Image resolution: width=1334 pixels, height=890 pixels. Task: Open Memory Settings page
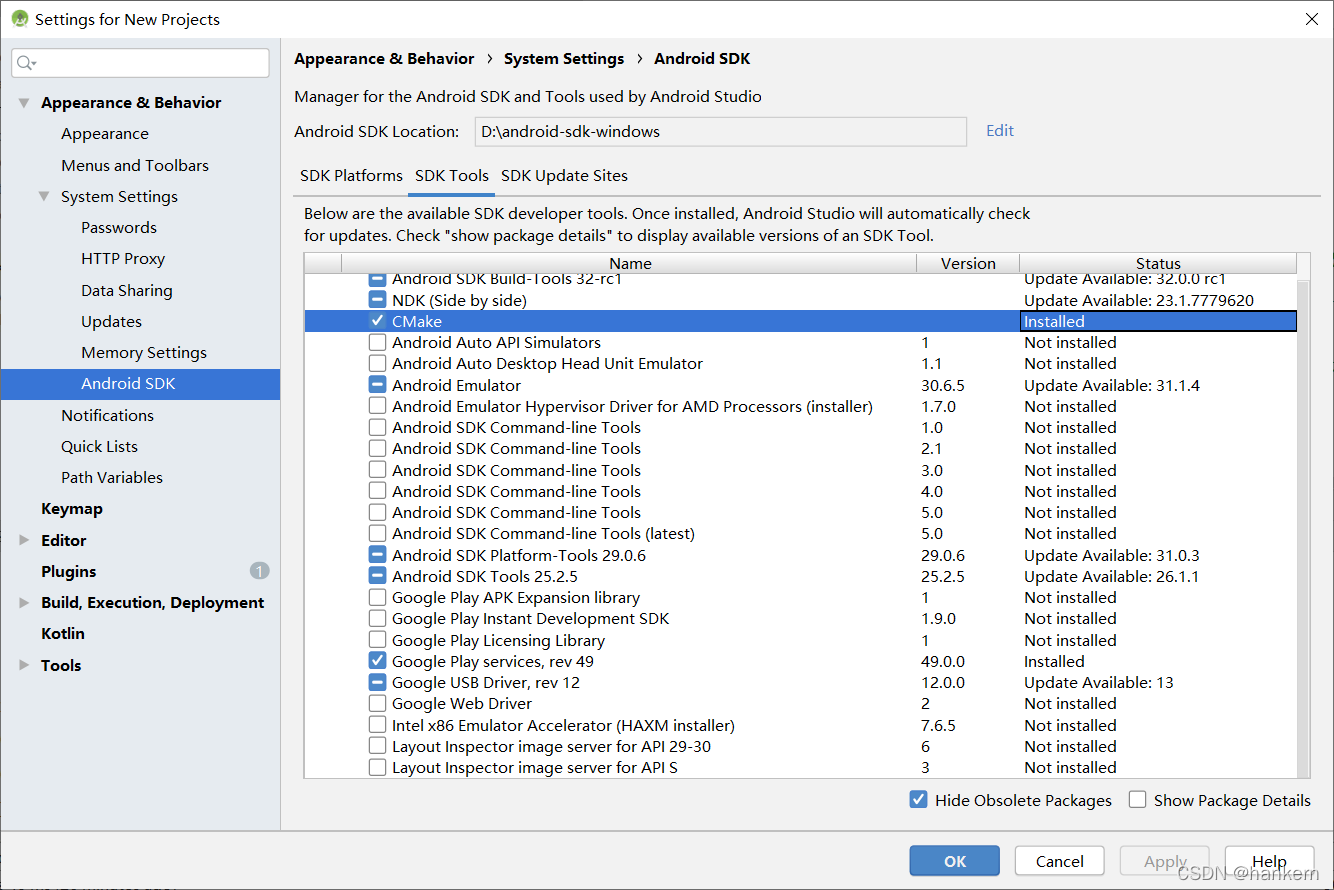[x=144, y=352]
